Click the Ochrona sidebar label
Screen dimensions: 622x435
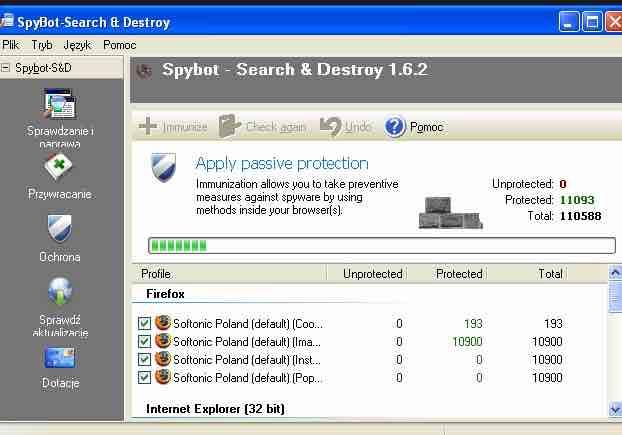pos(60,257)
